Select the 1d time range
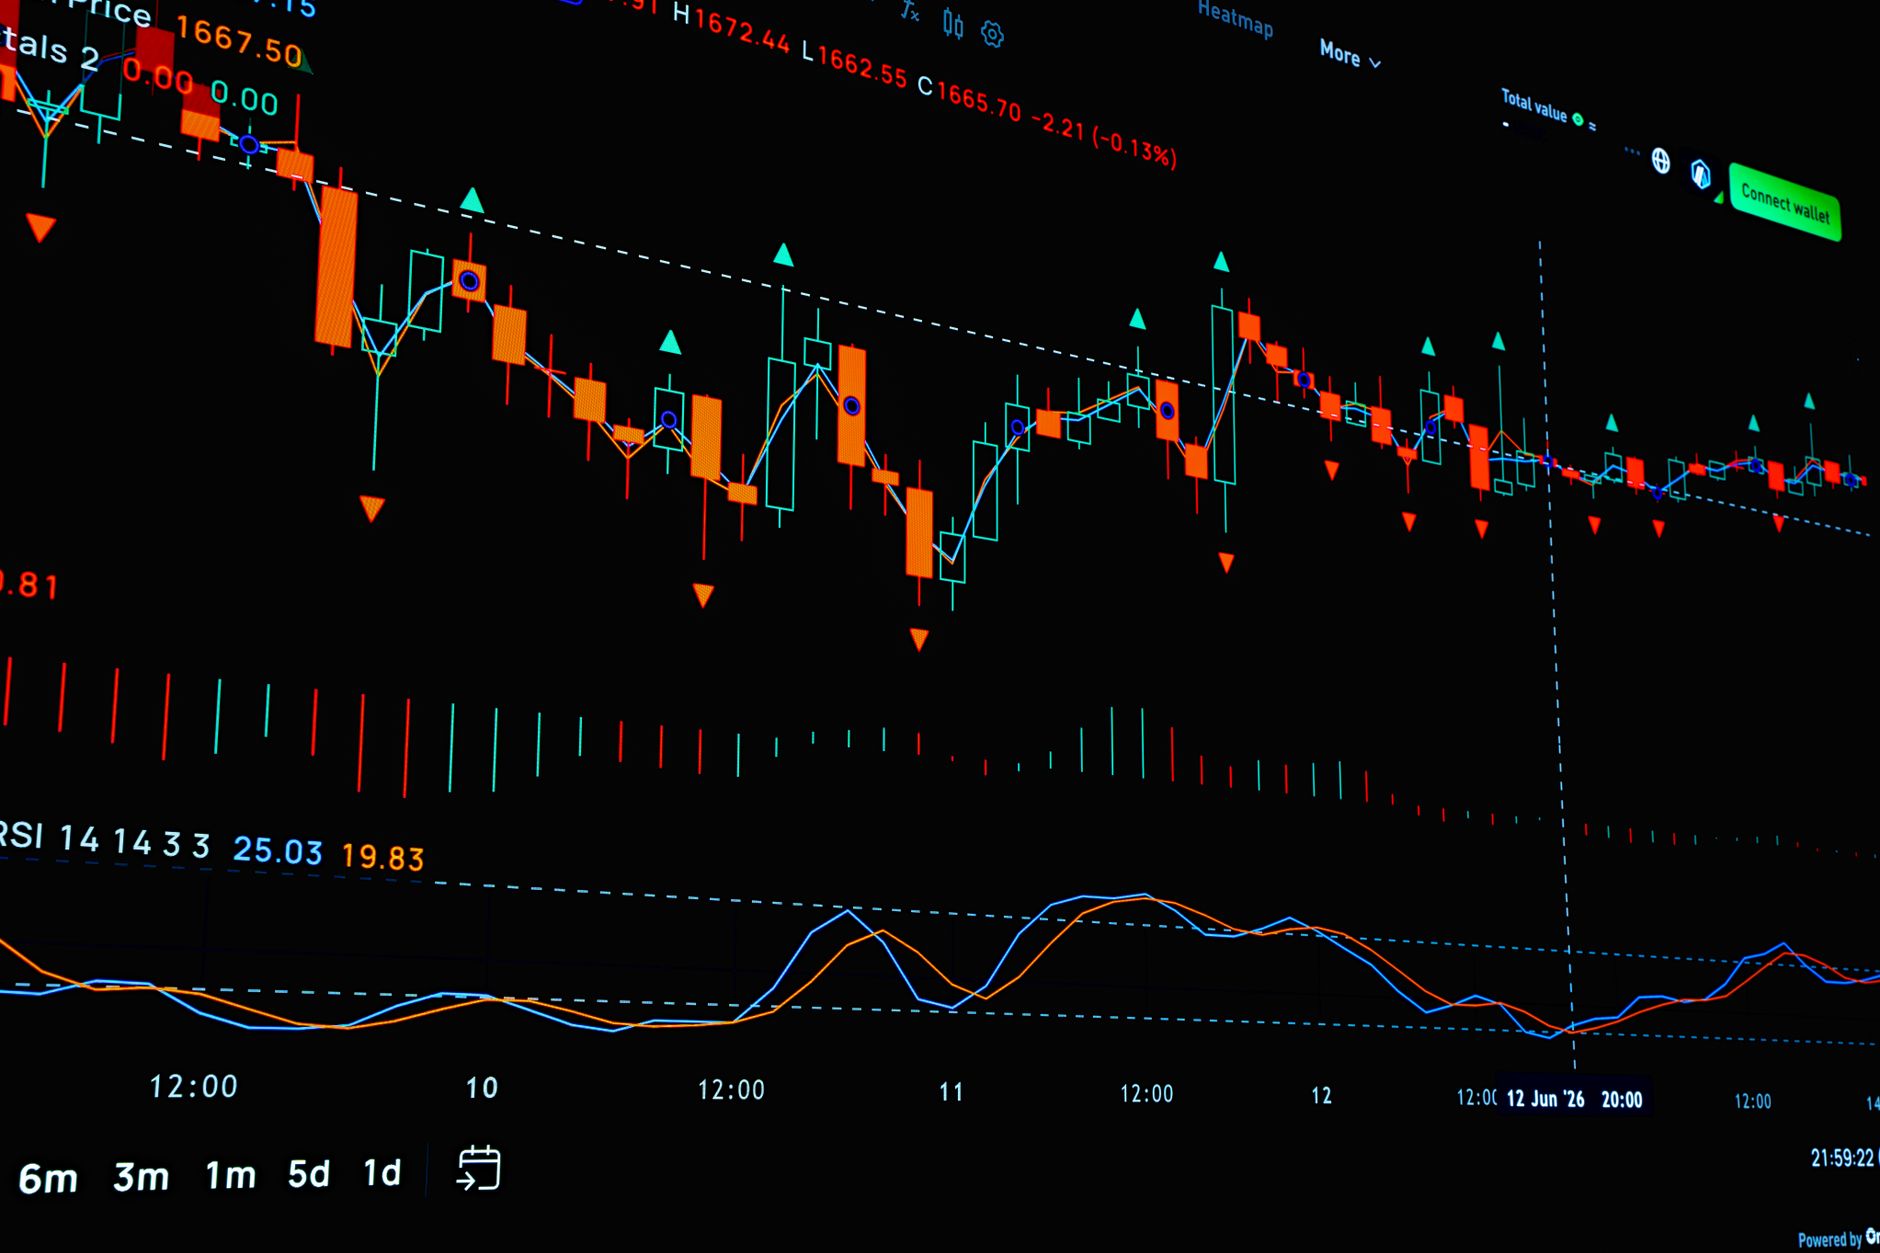The image size is (1880, 1253). (x=382, y=1172)
